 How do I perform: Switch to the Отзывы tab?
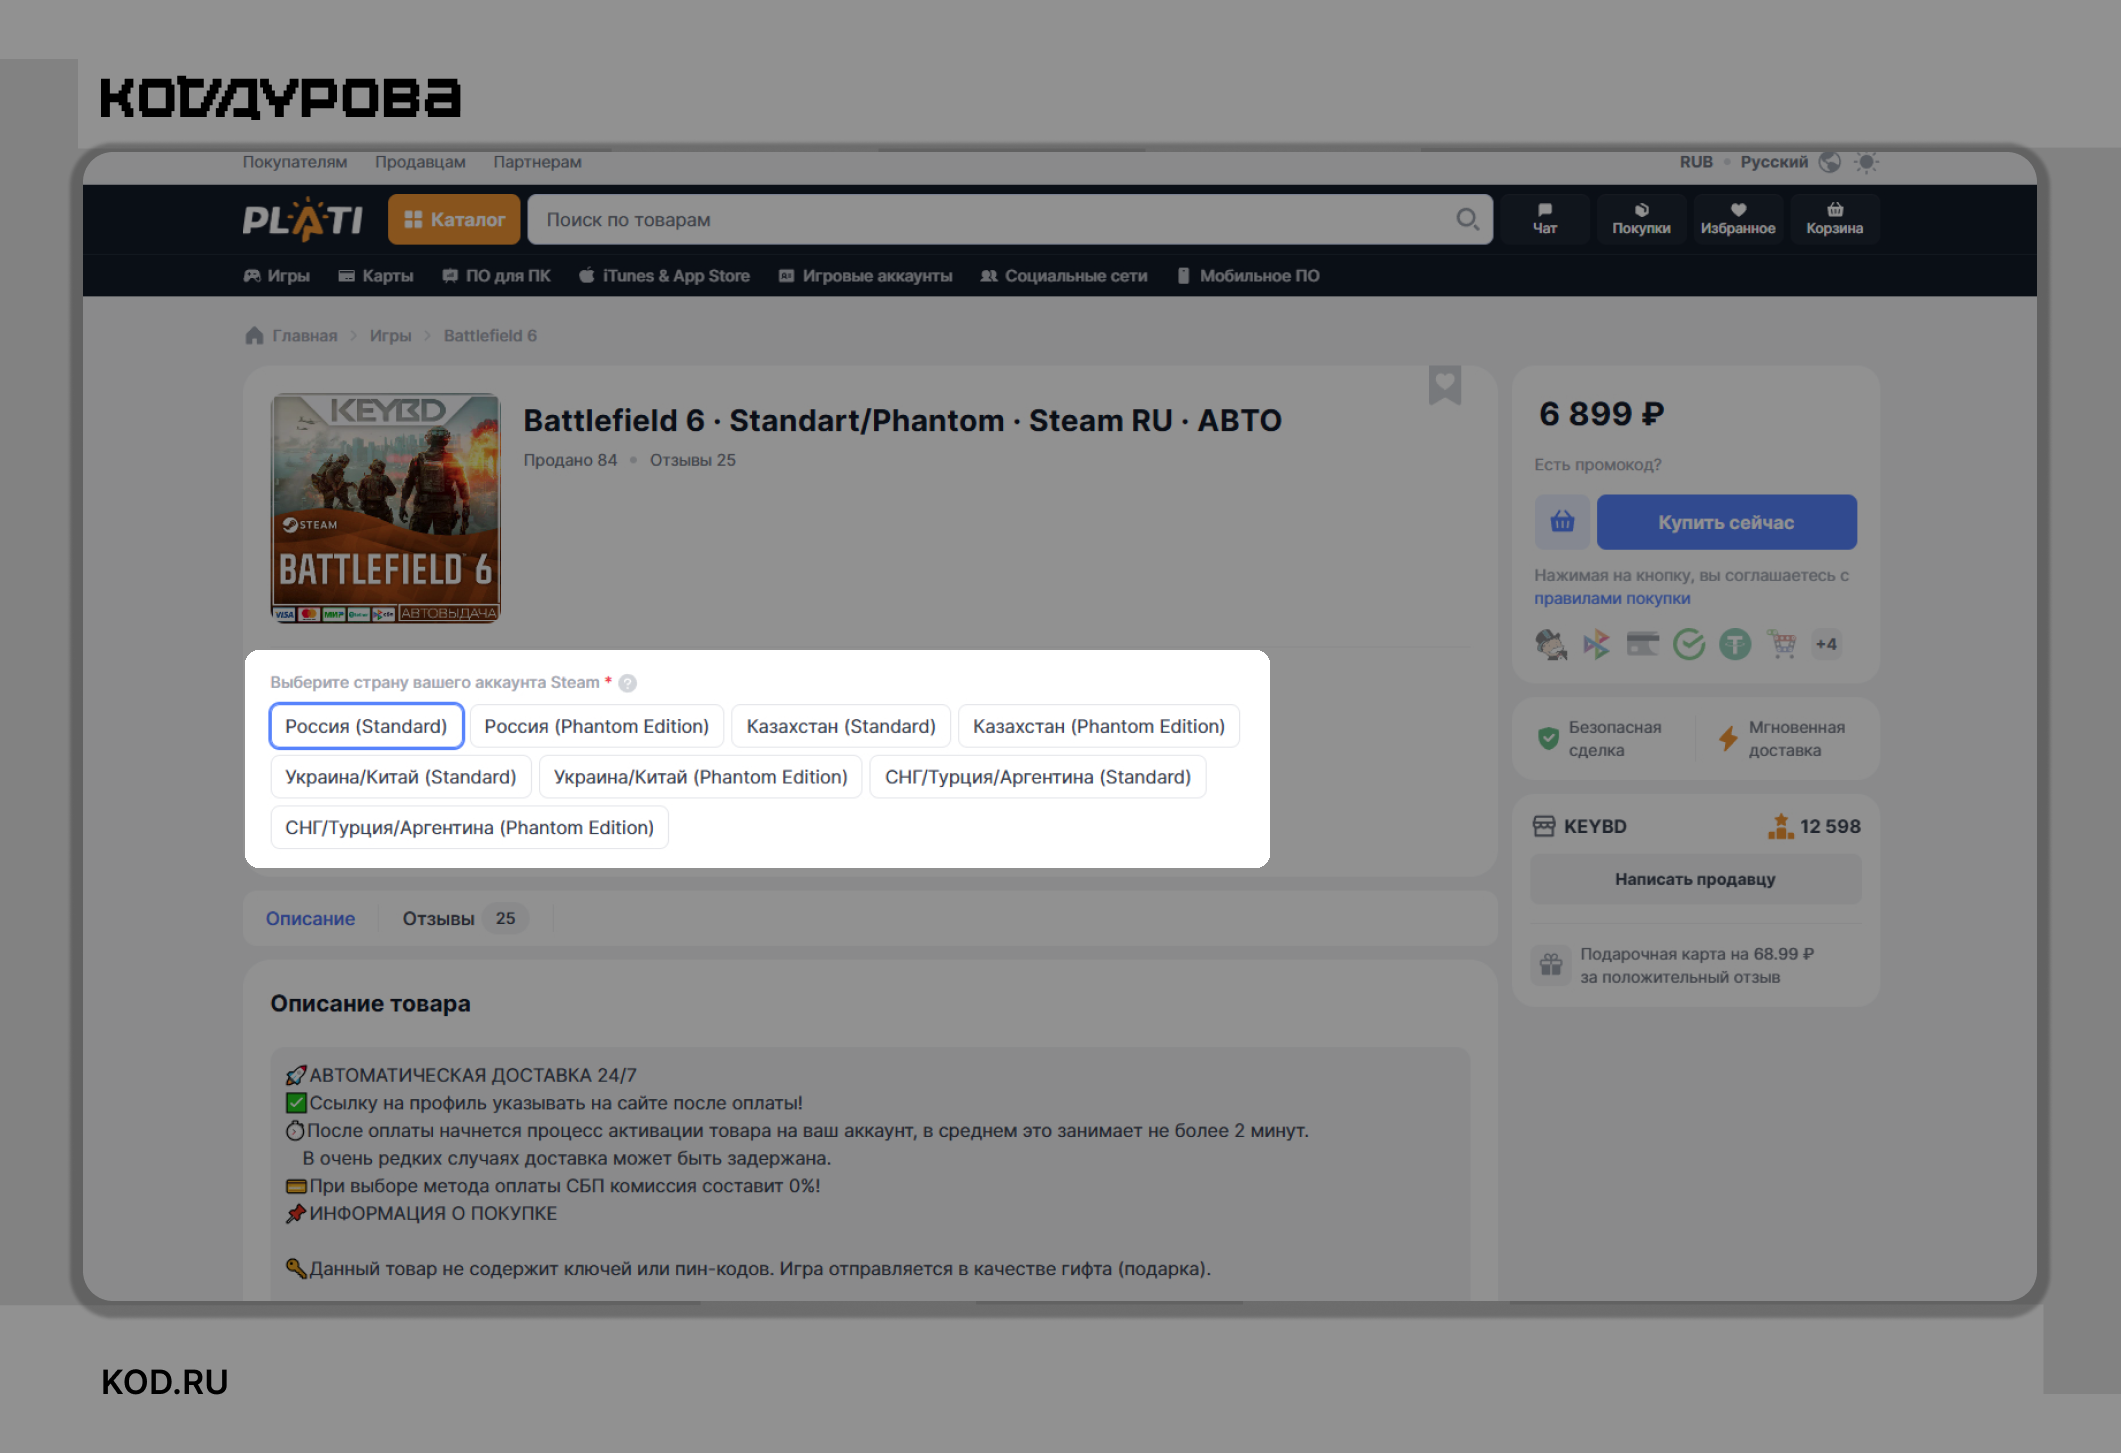click(464, 918)
